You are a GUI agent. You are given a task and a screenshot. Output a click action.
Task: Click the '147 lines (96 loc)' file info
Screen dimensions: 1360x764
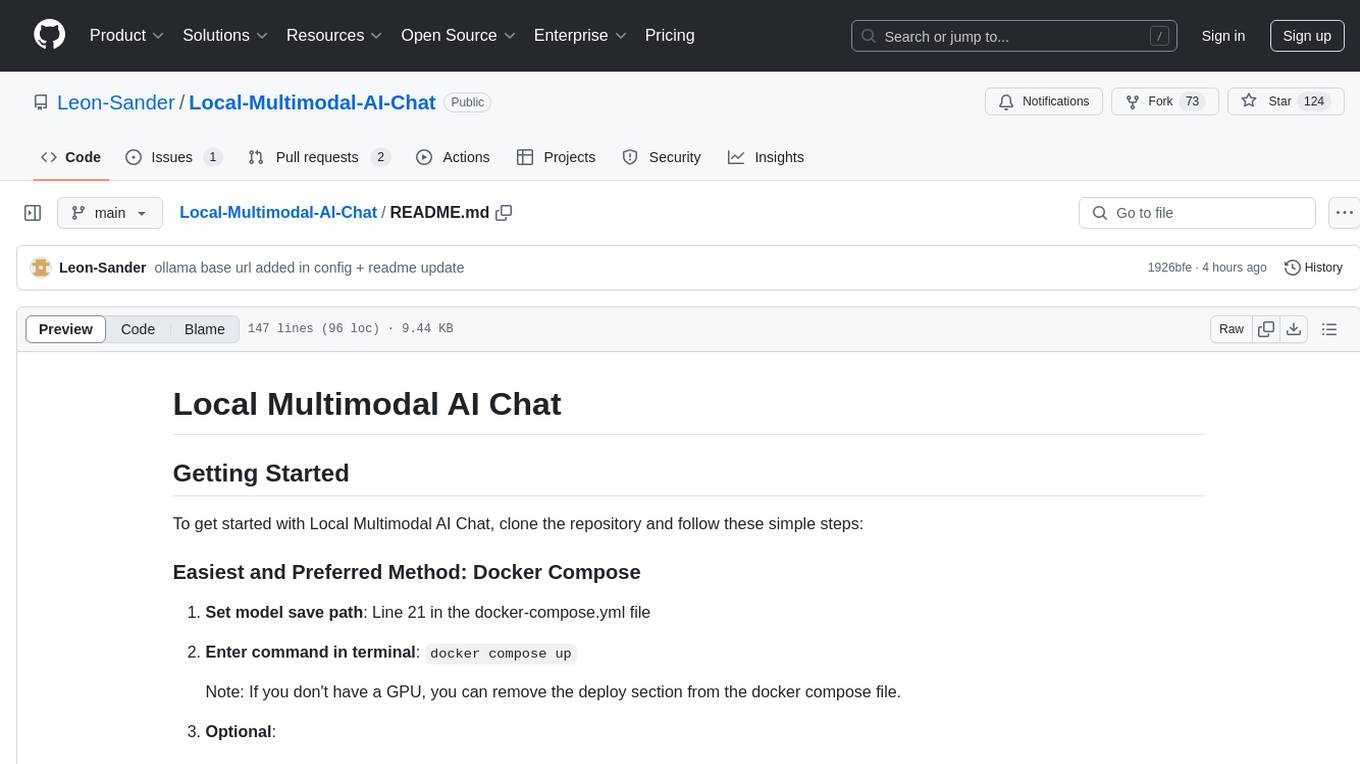(x=313, y=329)
